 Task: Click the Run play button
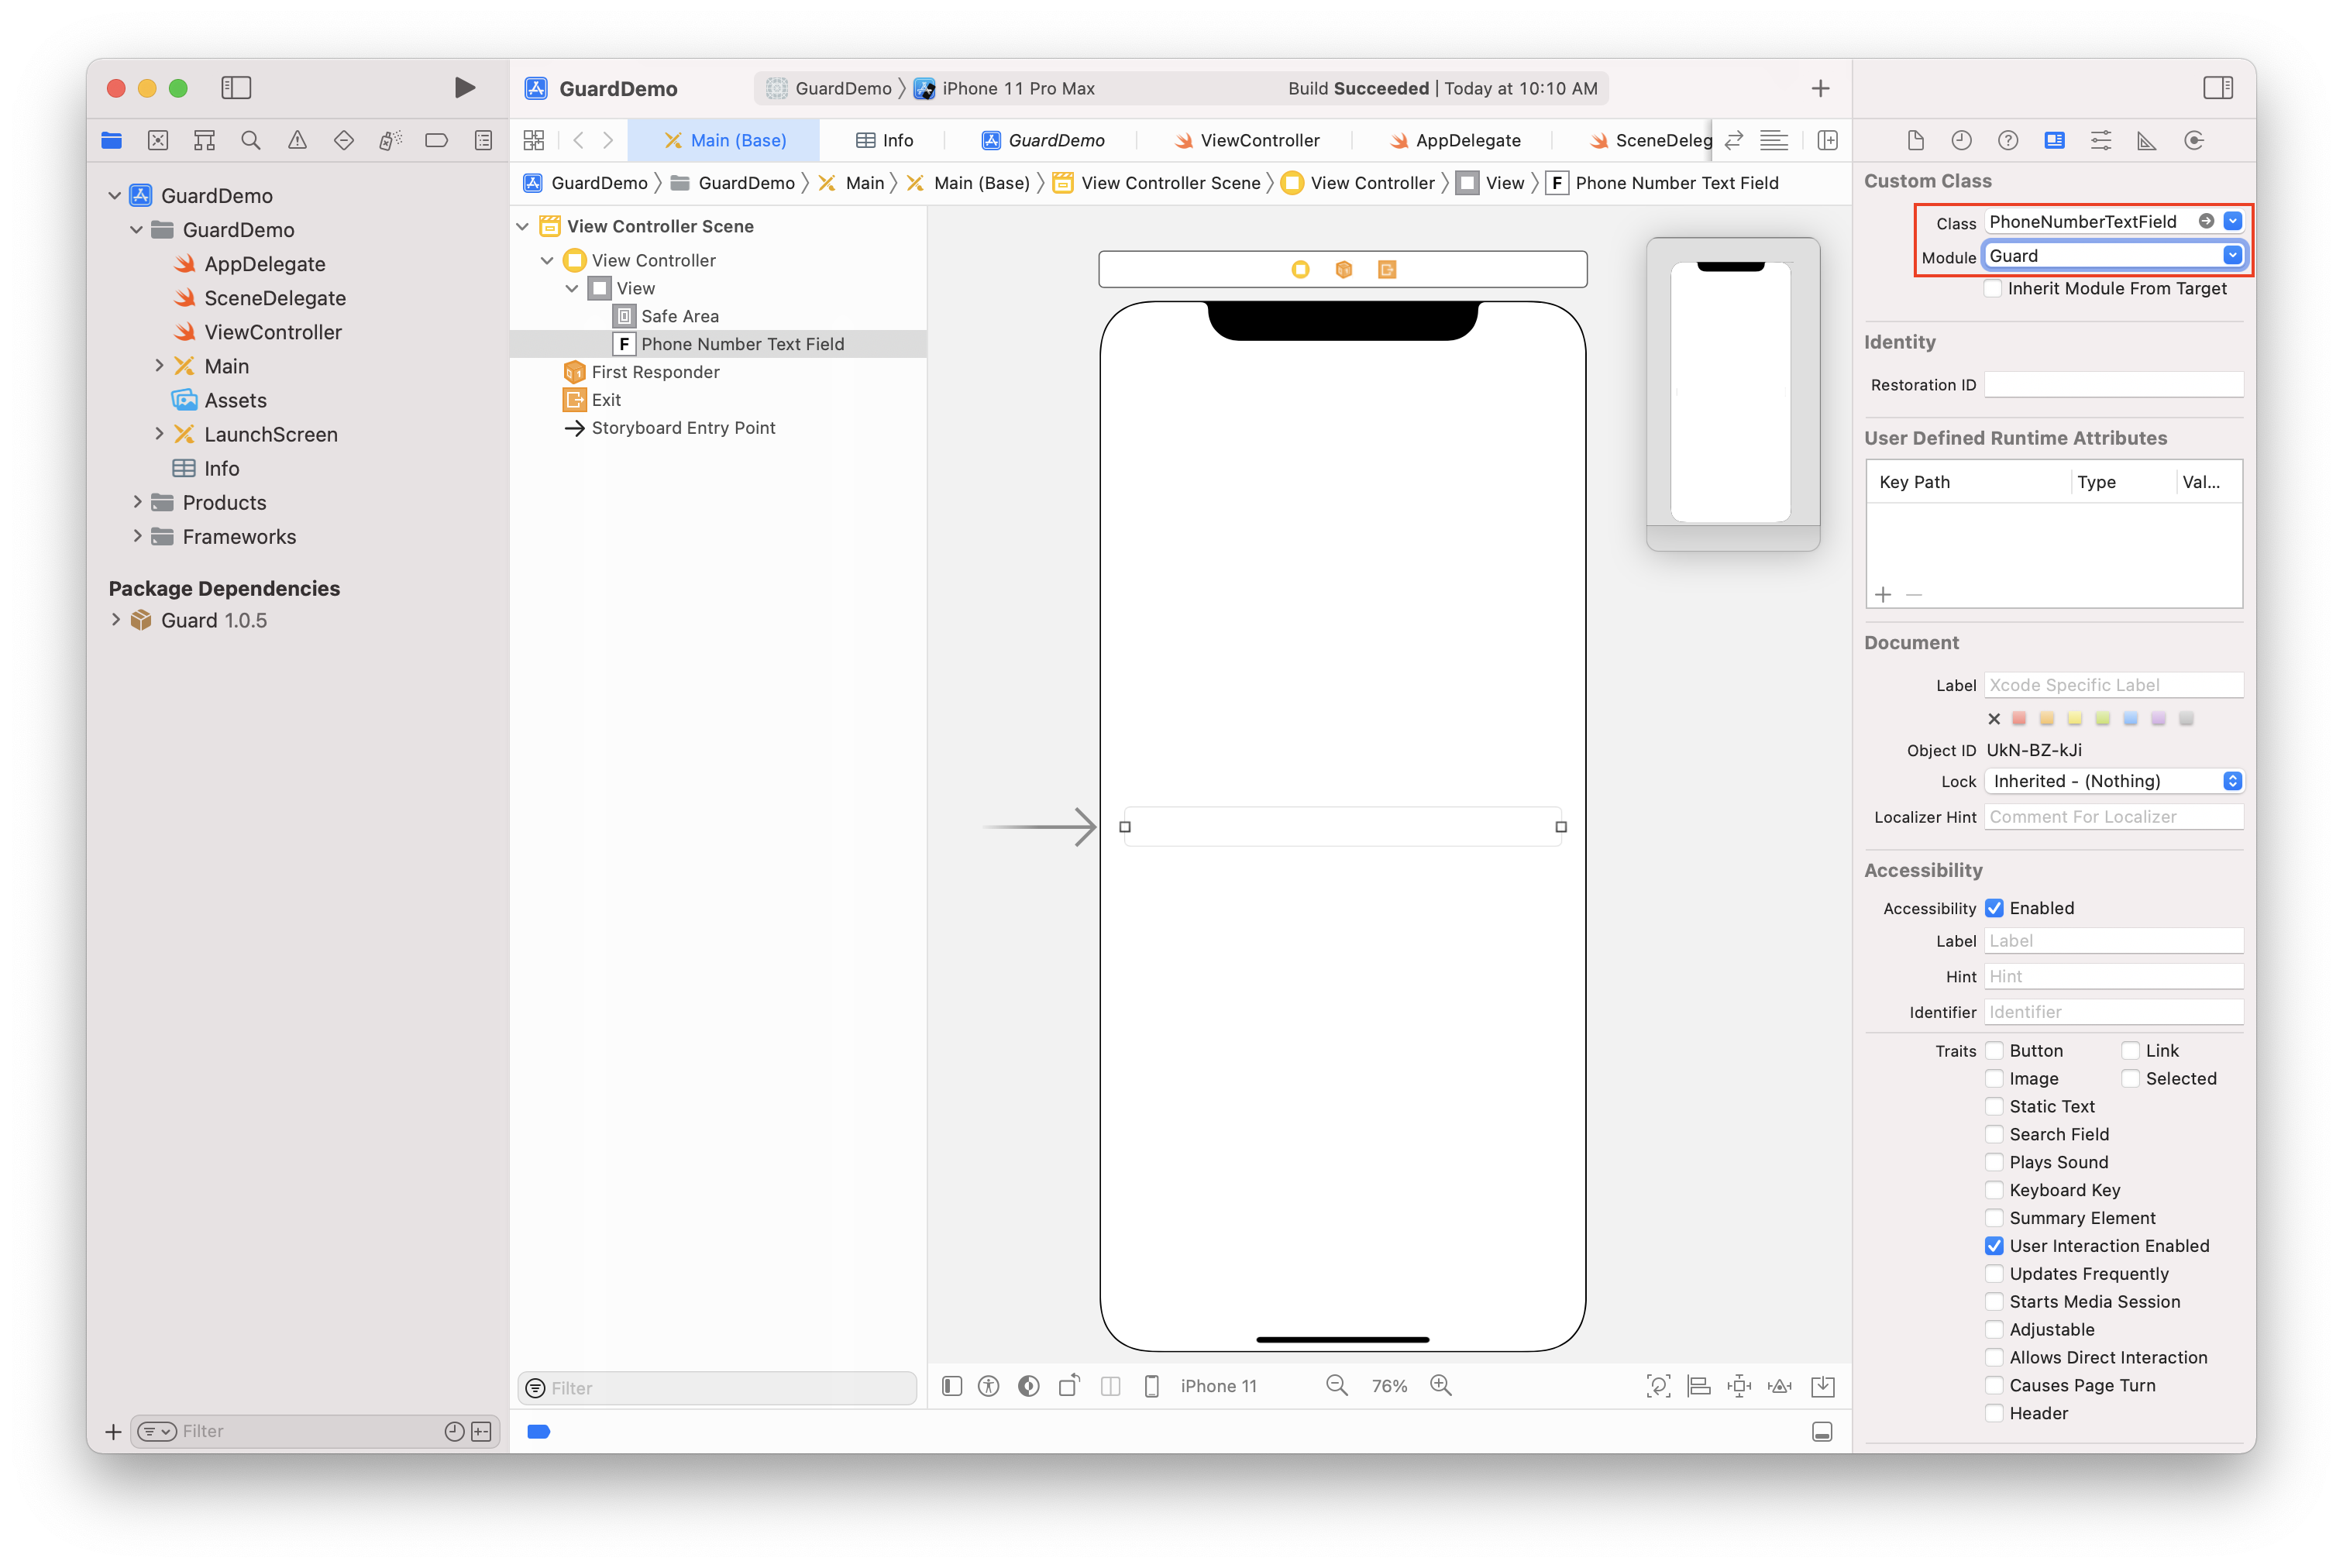click(x=464, y=88)
